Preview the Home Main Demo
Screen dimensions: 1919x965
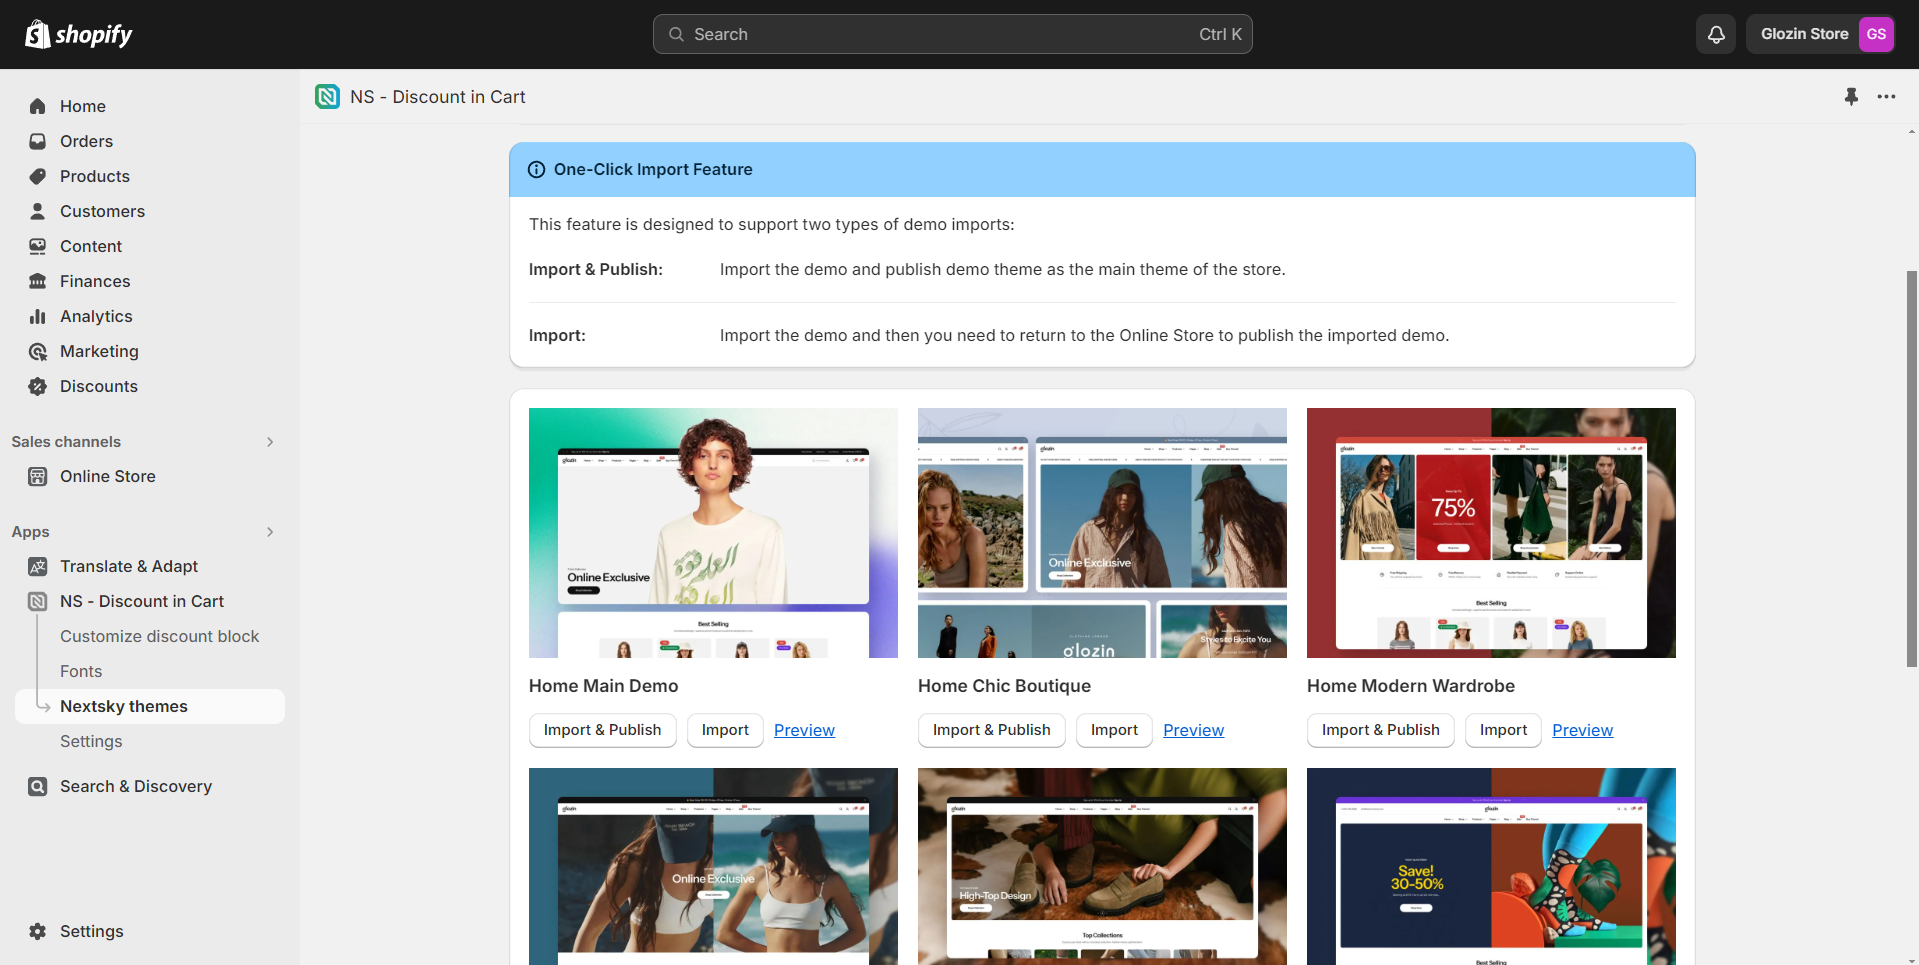804,730
